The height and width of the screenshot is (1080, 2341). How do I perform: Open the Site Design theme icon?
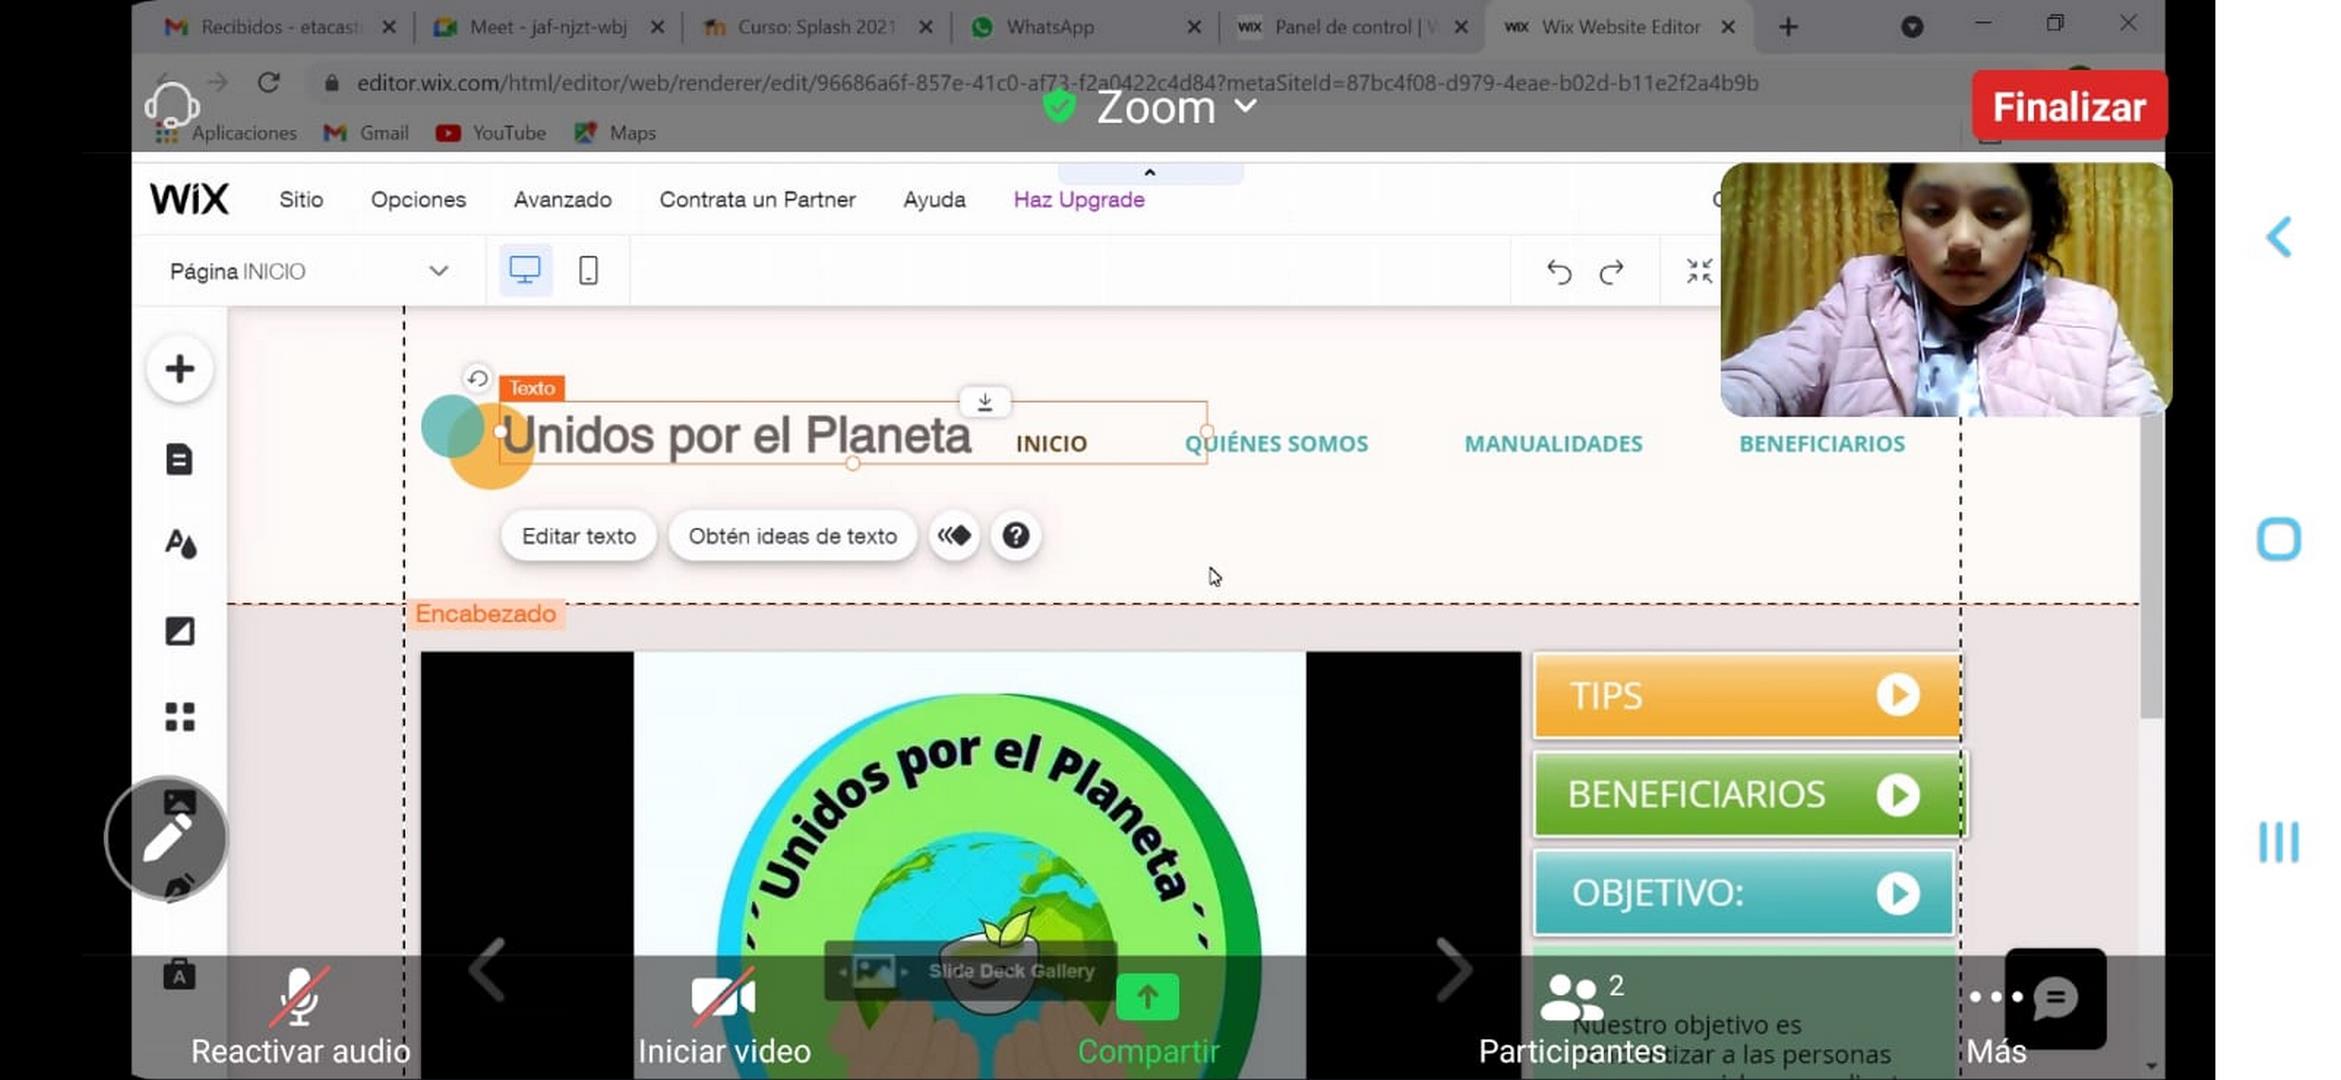click(x=180, y=544)
